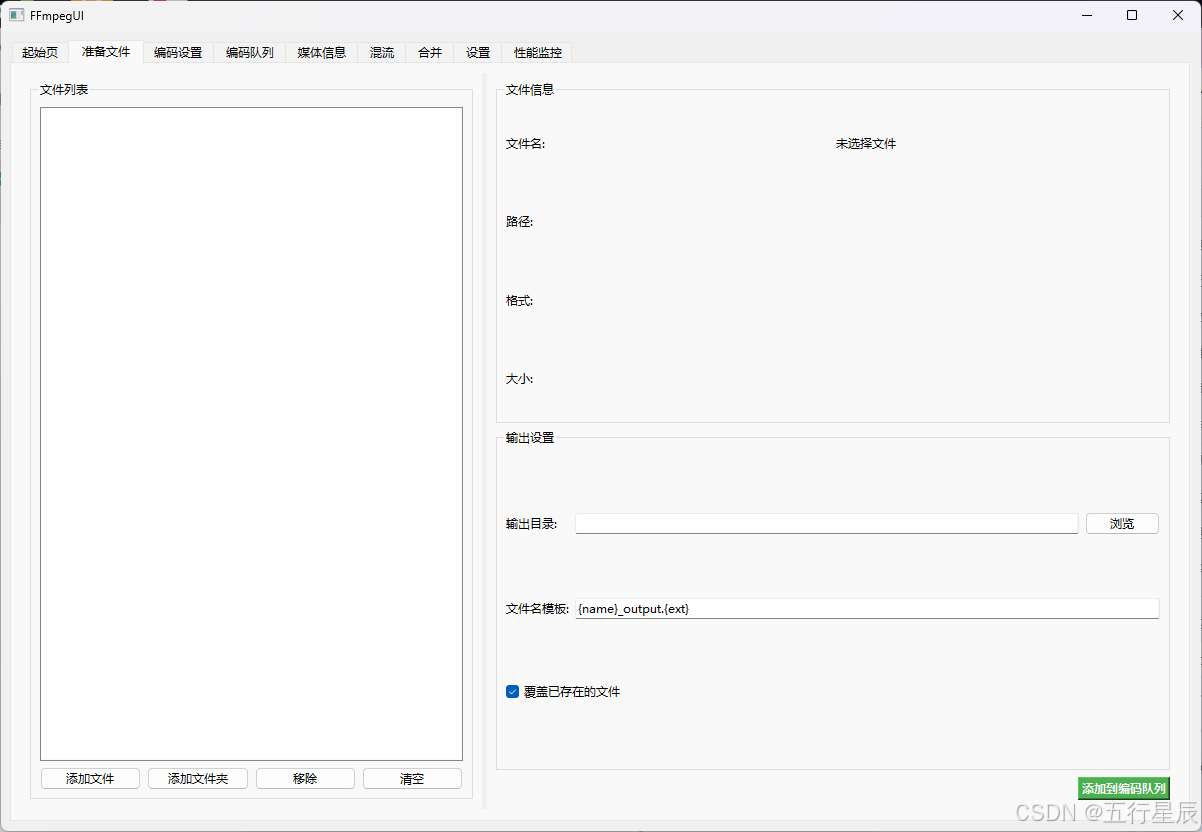Select the 准备文件 tab
This screenshot has height=832, width=1202.
(x=106, y=52)
